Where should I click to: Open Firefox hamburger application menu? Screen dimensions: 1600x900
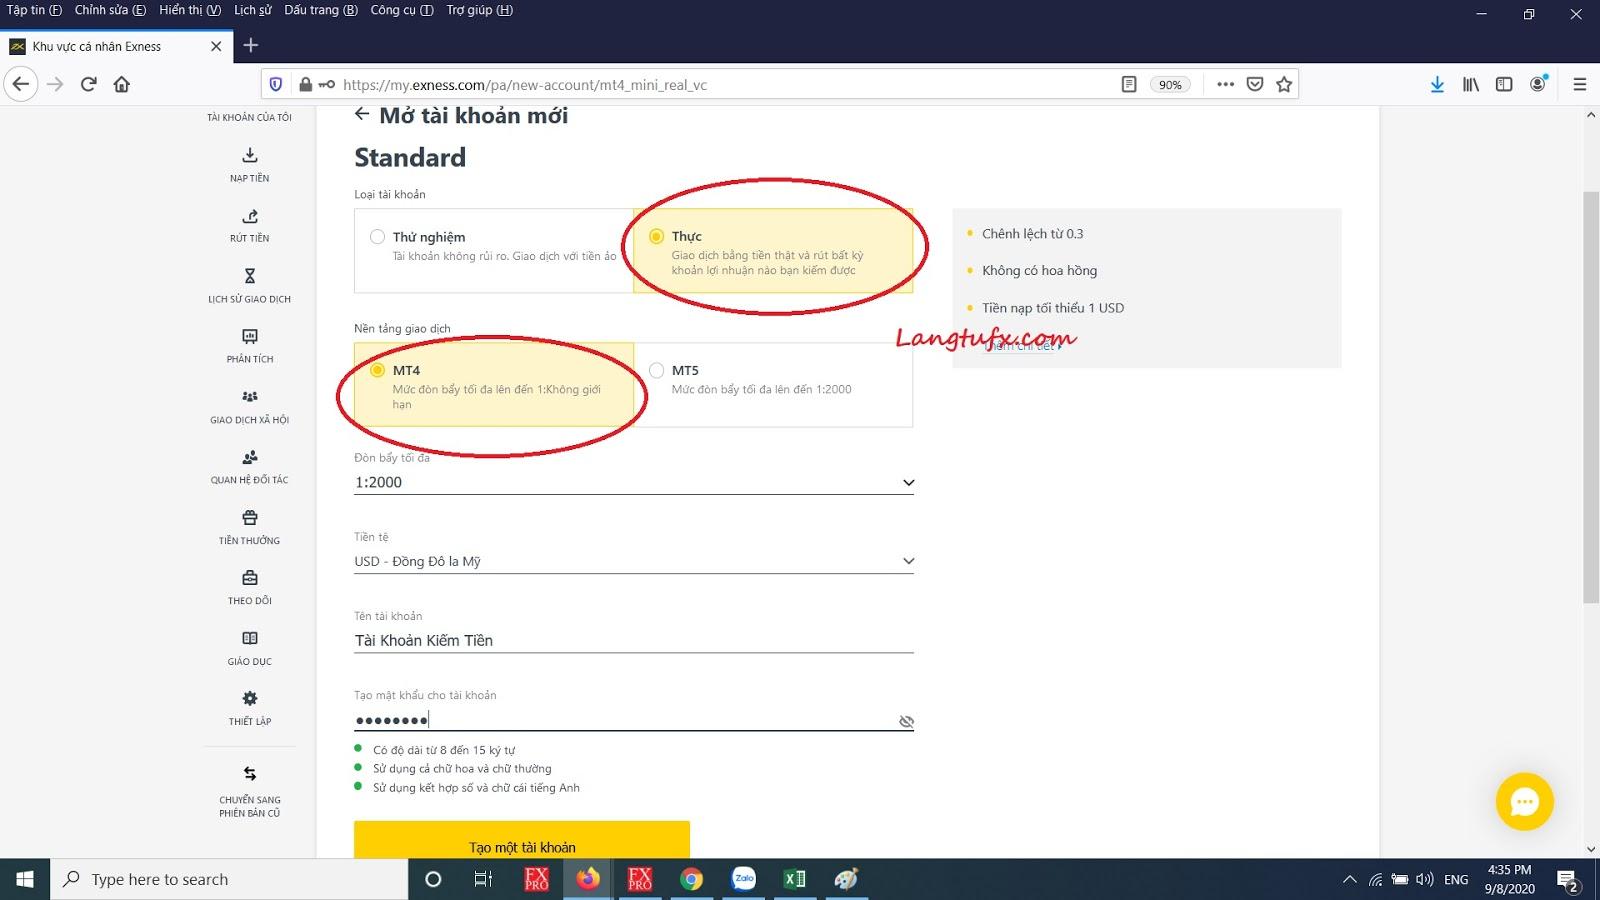(x=1580, y=84)
